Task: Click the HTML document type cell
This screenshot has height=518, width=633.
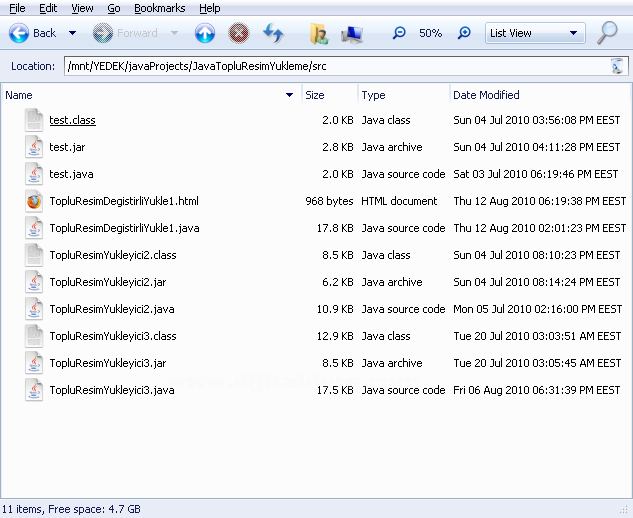Action: (399, 201)
